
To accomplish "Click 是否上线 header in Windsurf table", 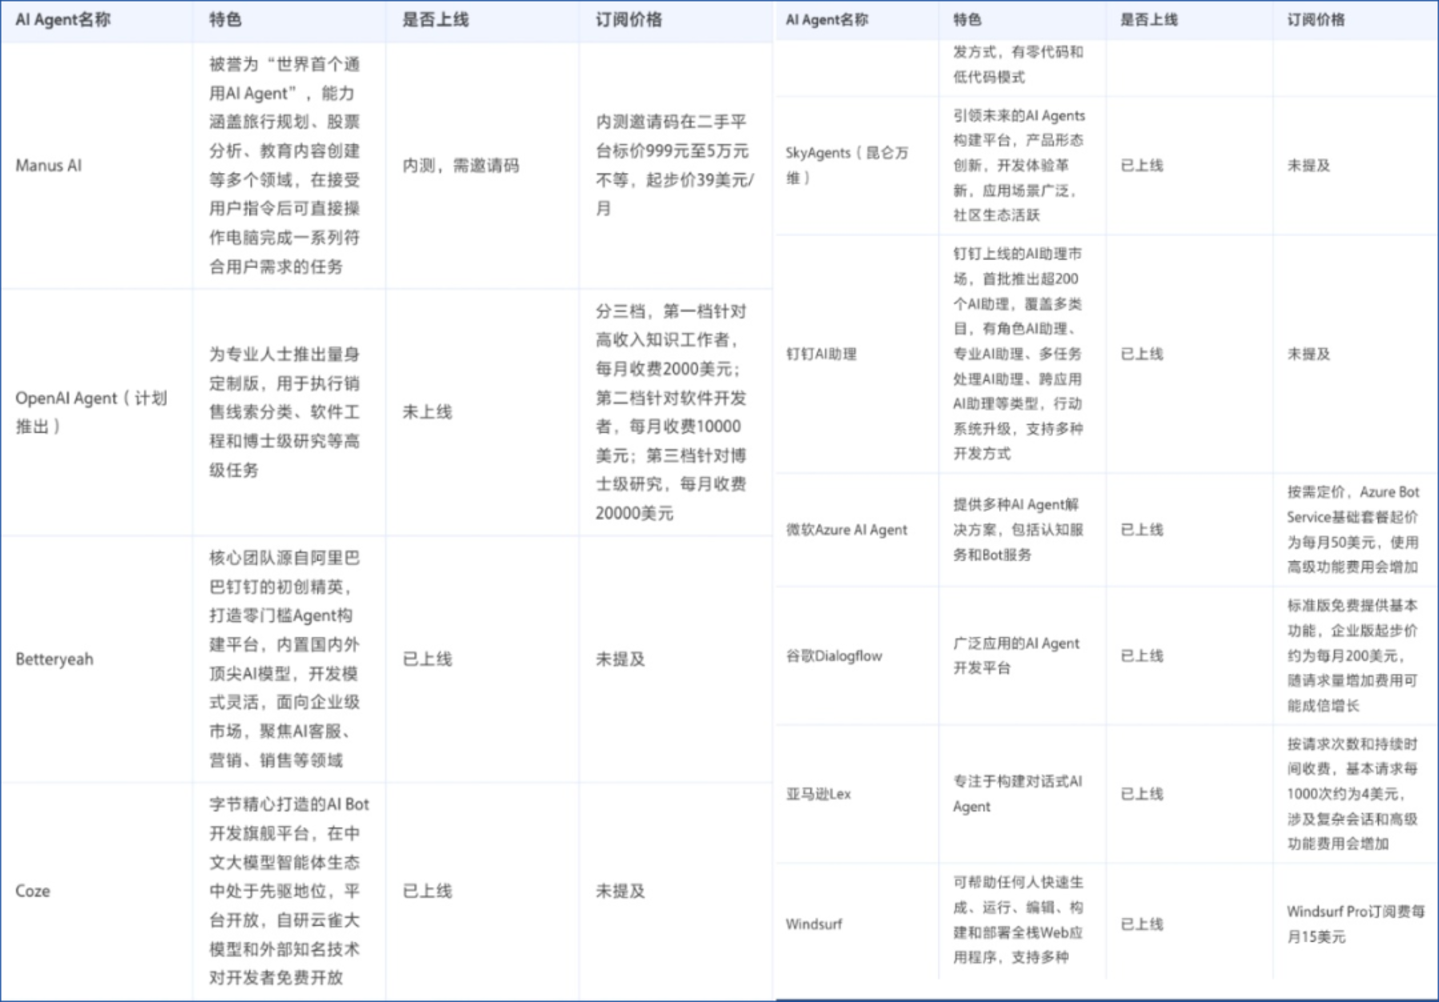I will pos(1149,19).
